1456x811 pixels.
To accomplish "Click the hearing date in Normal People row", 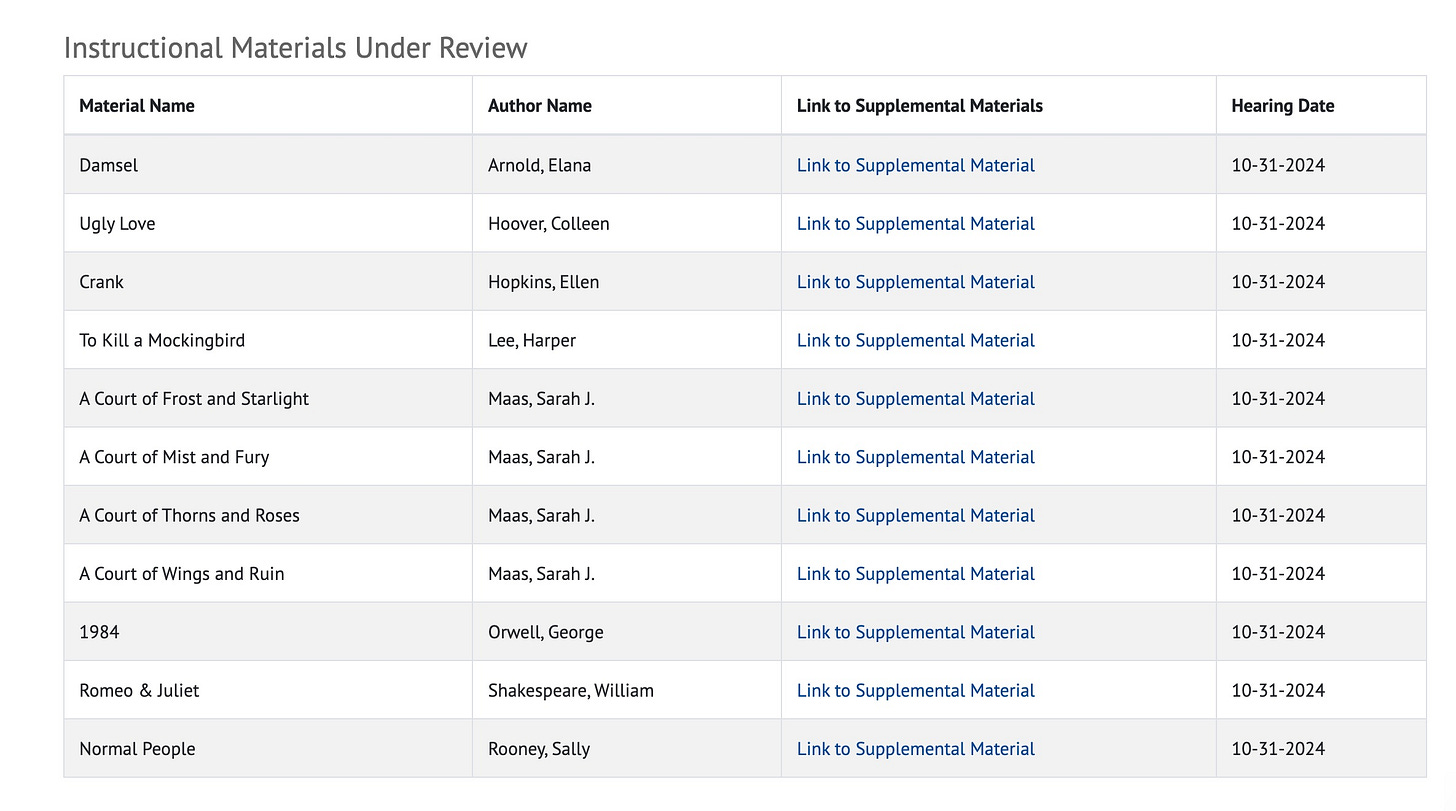I will [x=1278, y=749].
